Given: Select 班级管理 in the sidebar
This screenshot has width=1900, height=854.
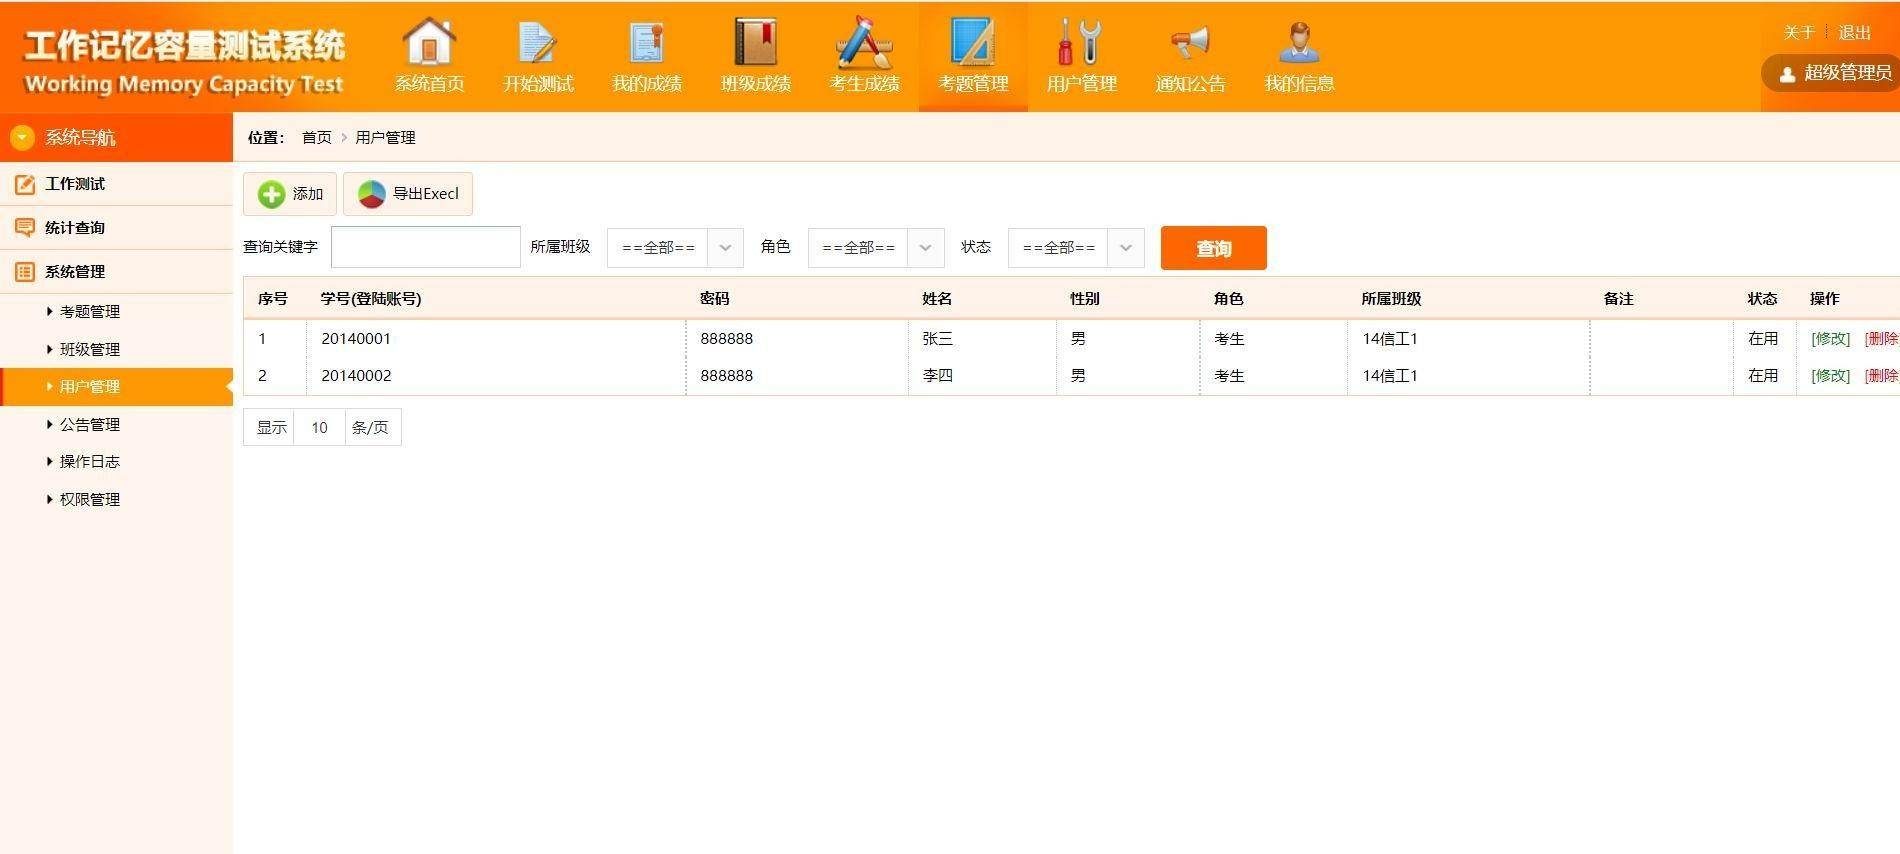Looking at the screenshot, I should 89,349.
